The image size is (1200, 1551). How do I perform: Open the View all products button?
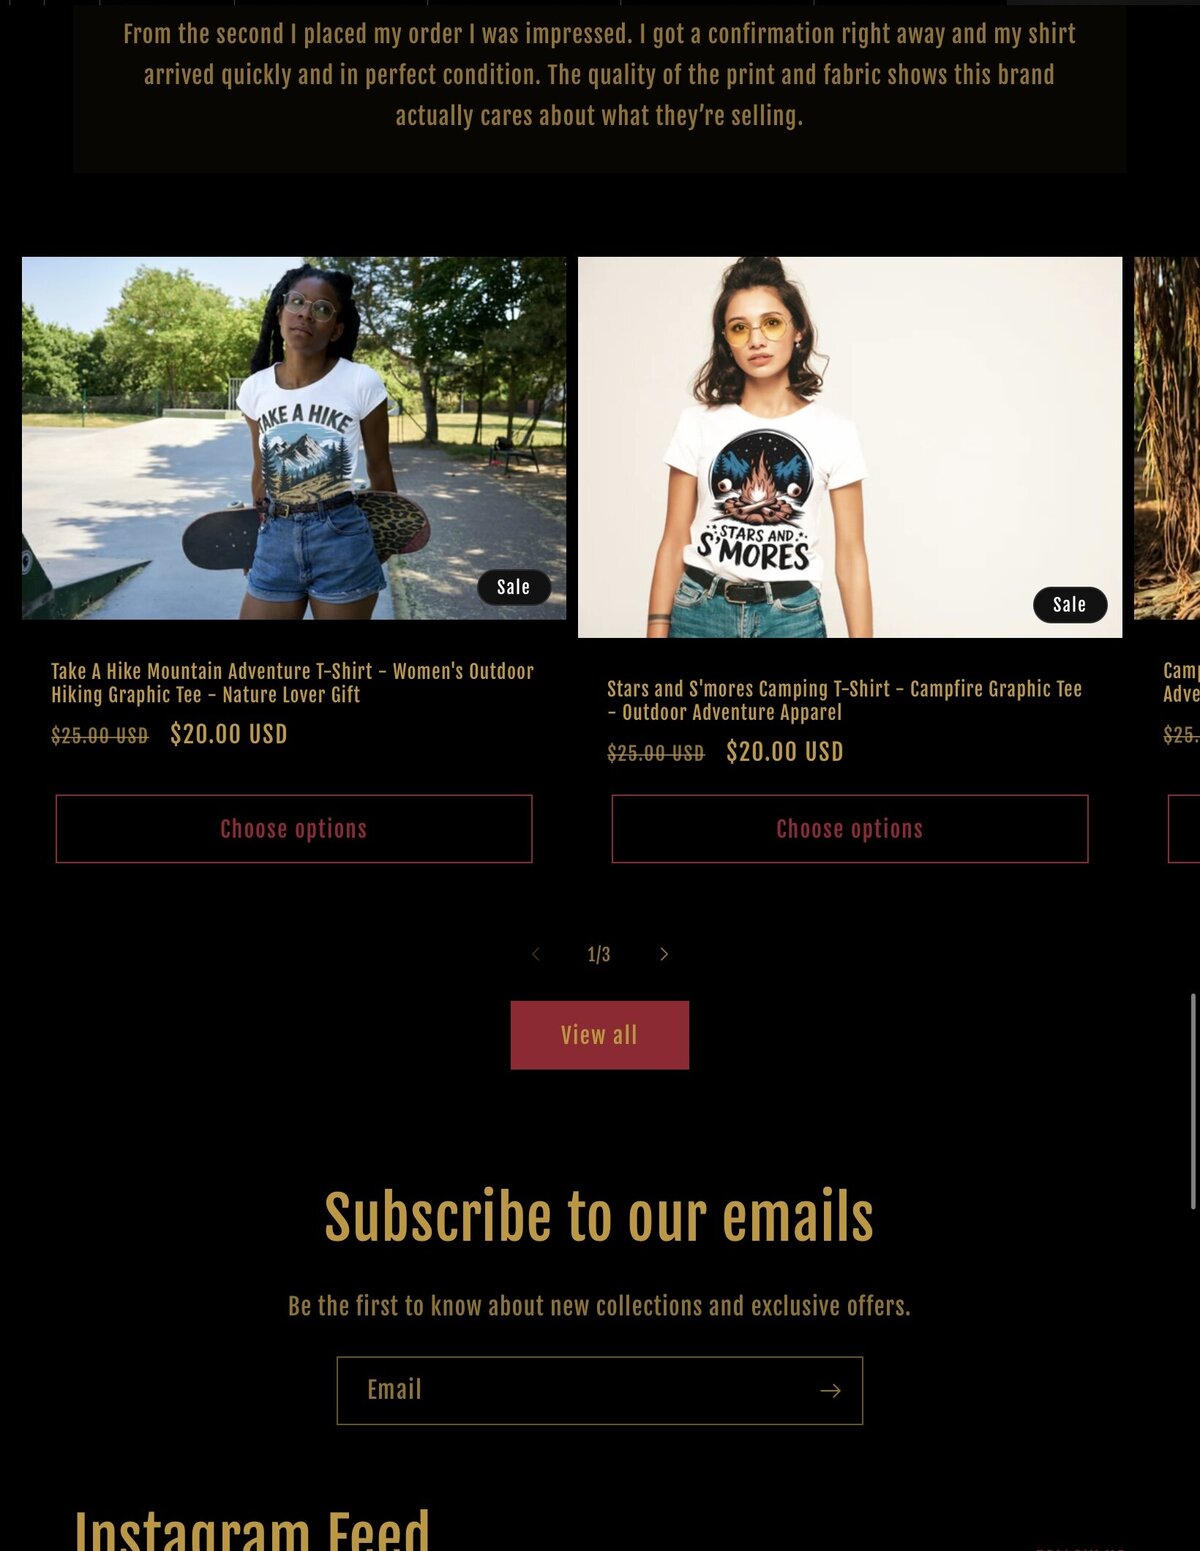[599, 1035]
